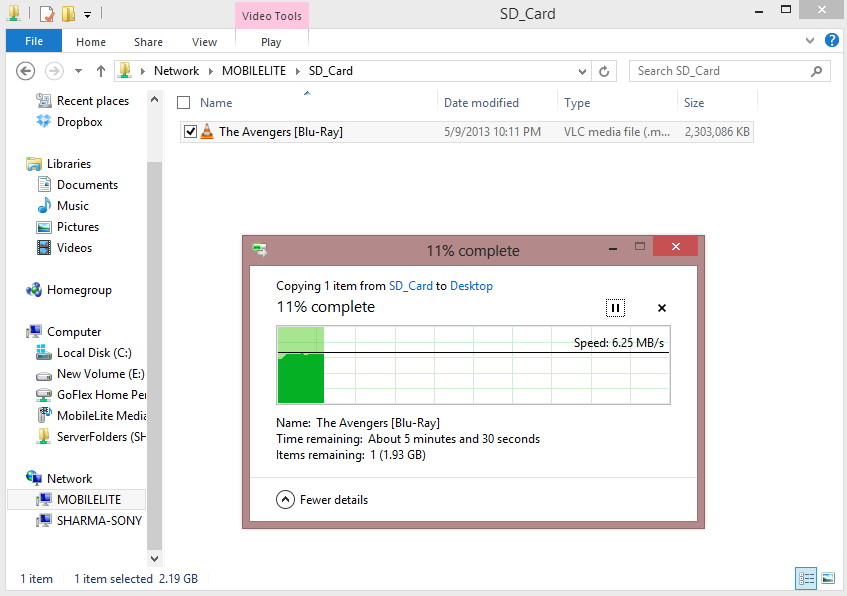847x596 pixels.
Task: Open the recent locations dropdown arrow
Action: click(x=78, y=71)
